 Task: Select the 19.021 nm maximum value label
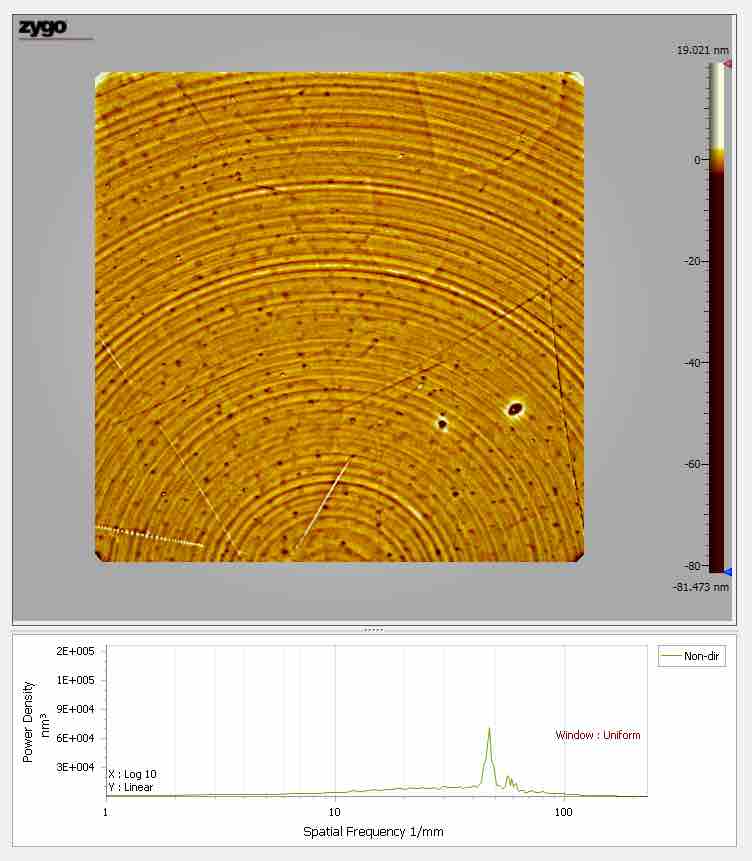click(702, 49)
